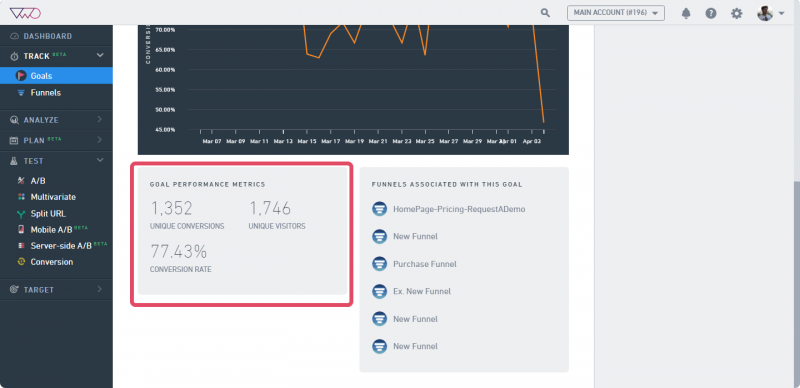Screen dimensions: 800x388
Task: Open the Ex. New Funnel link
Action: (x=422, y=292)
